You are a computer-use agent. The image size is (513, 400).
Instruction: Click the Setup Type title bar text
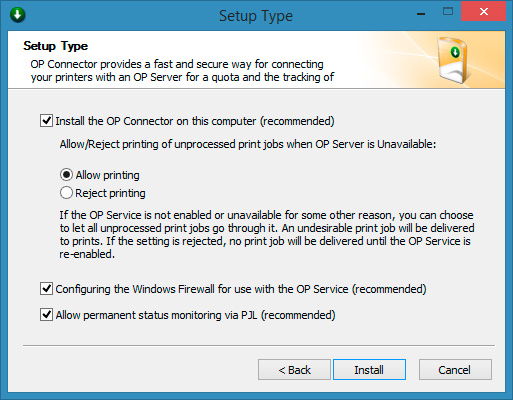tap(256, 16)
